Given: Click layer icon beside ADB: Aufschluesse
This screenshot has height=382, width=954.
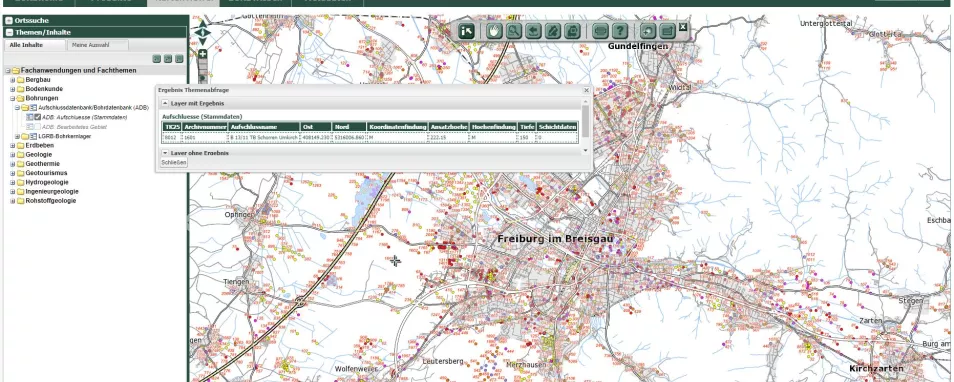Looking at the screenshot, I should click(x=30, y=117).
